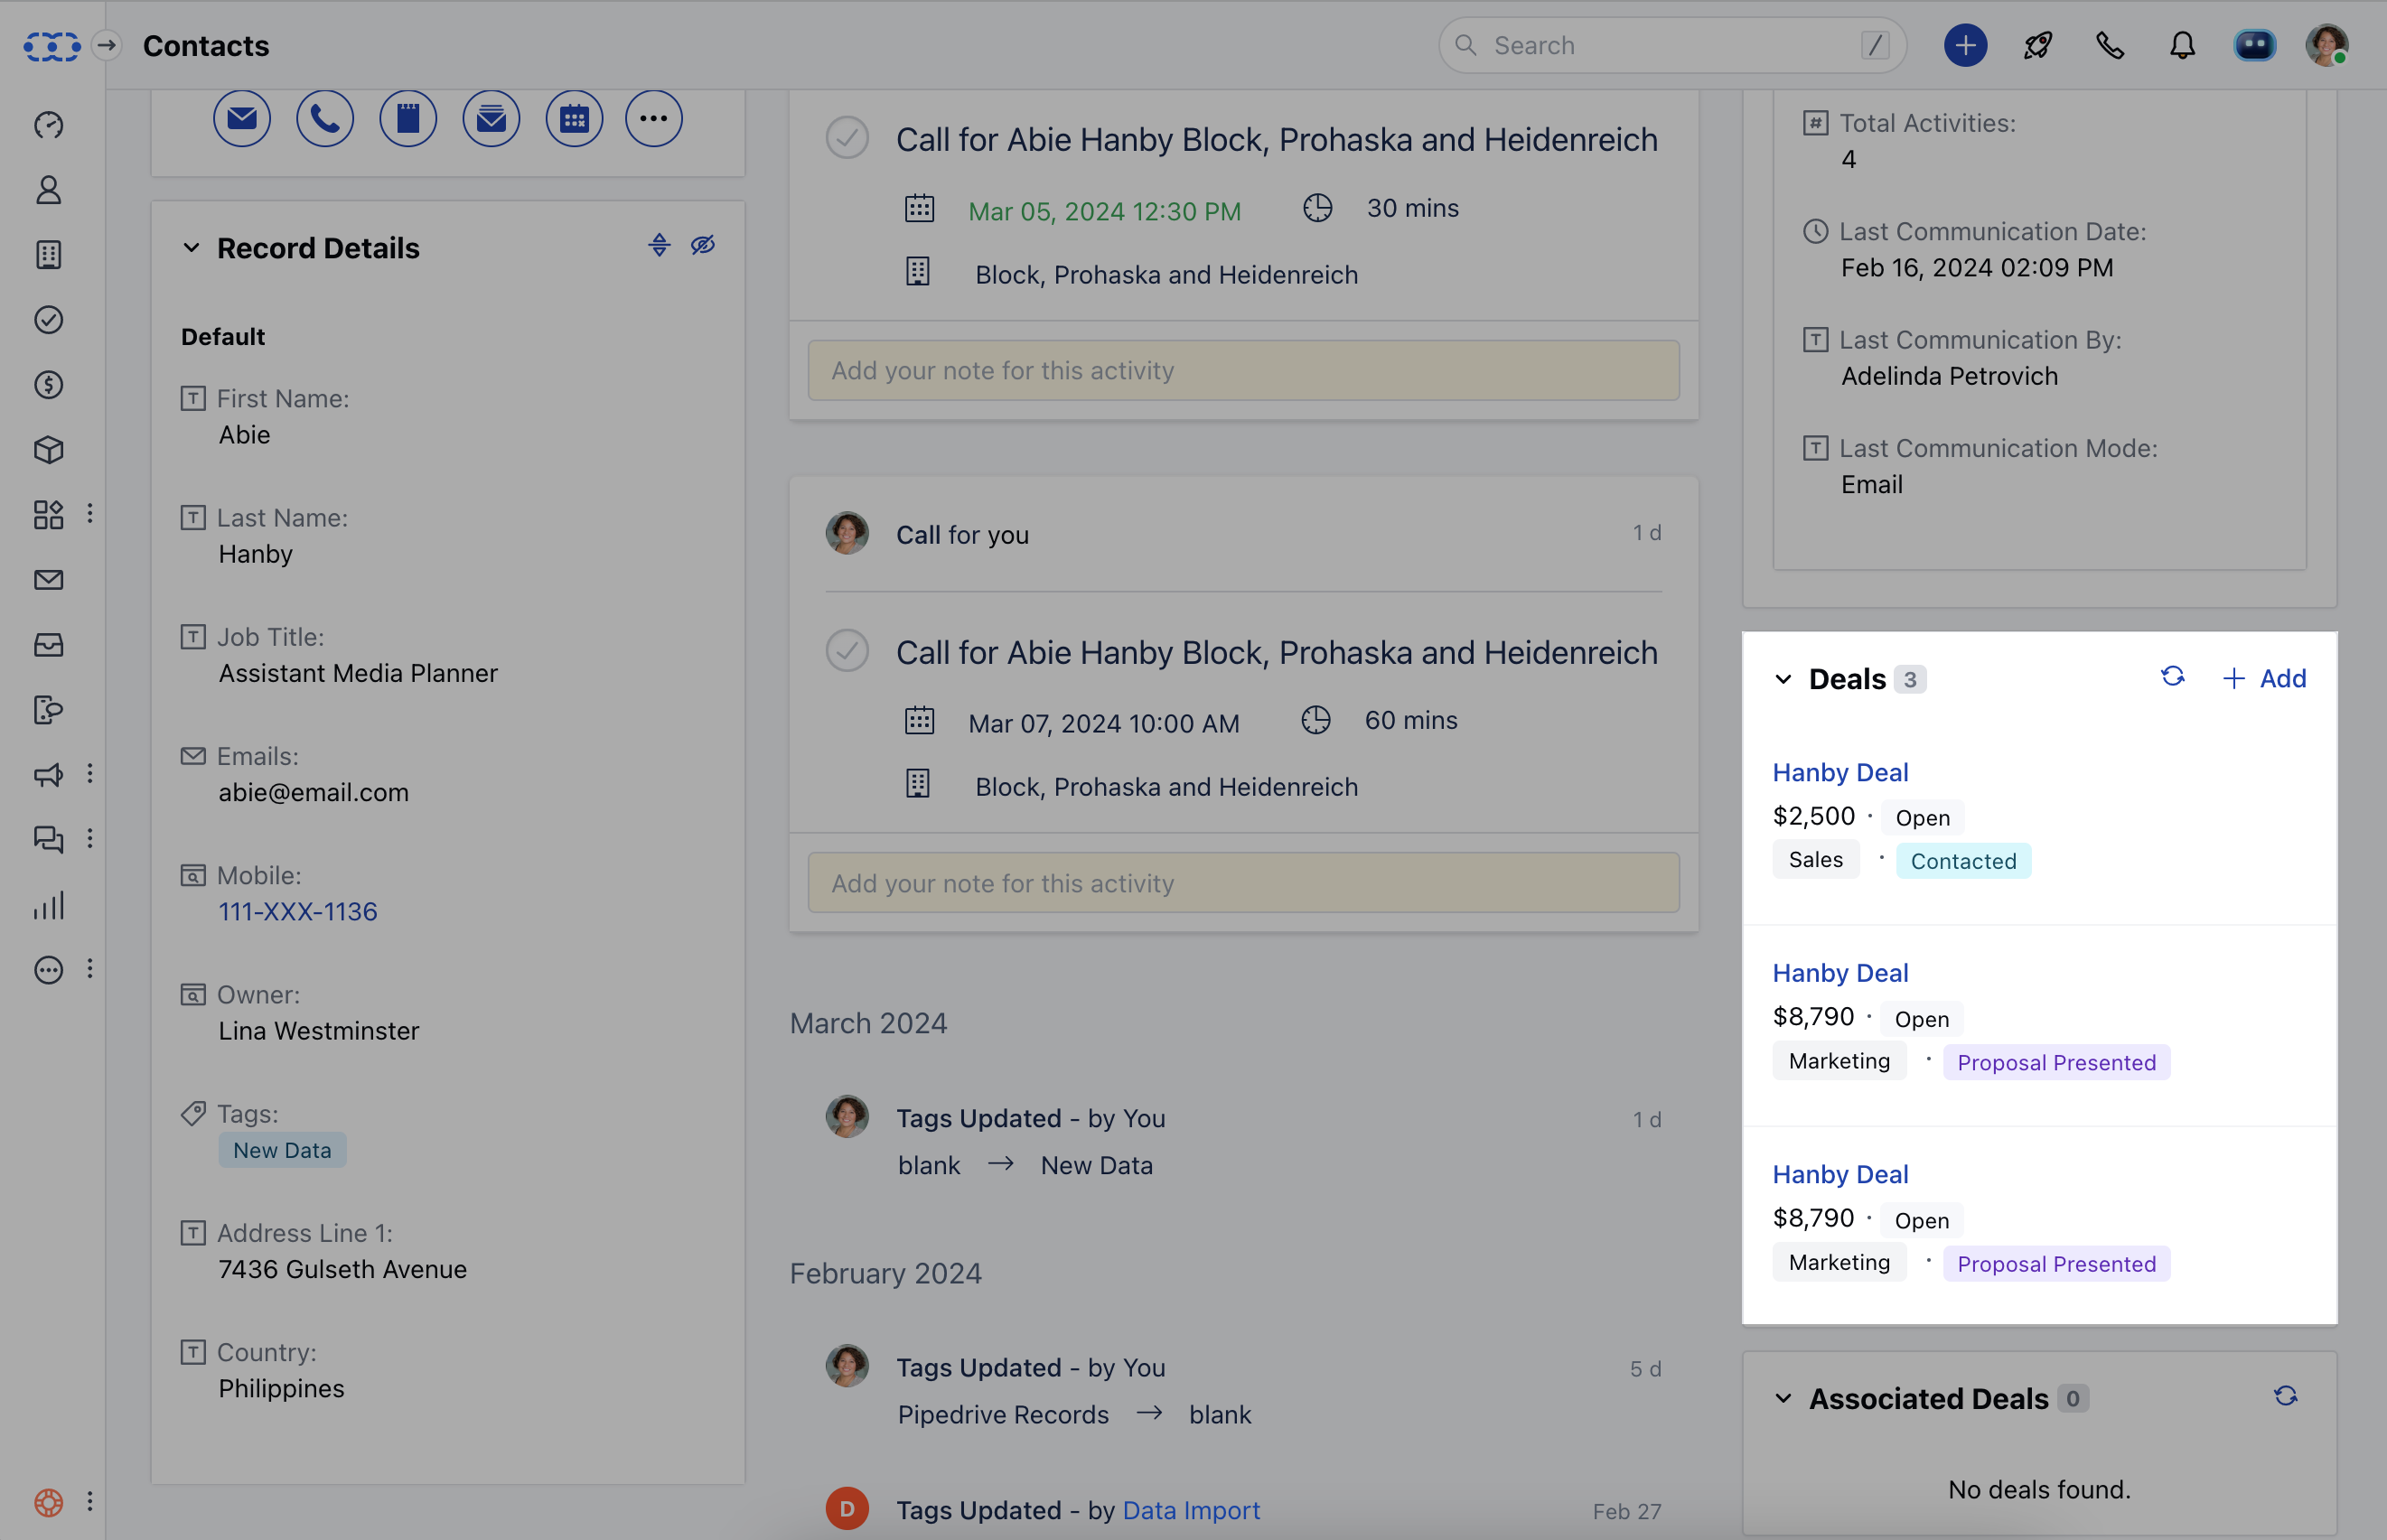Open the mail envelope icon in sidebar
2387x1540 pixels.
[x=48, y=580]
